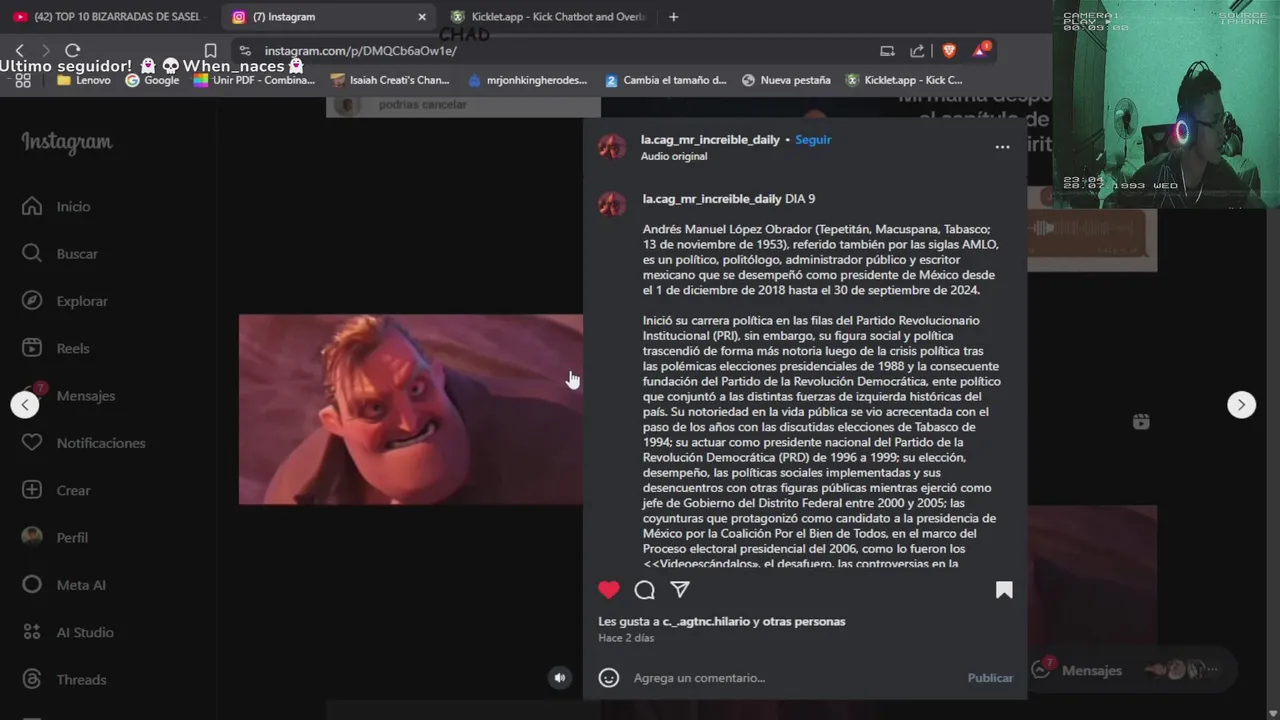Open Threads from the sidebar
The image size is (1280, 720).
tap(64, 680)
